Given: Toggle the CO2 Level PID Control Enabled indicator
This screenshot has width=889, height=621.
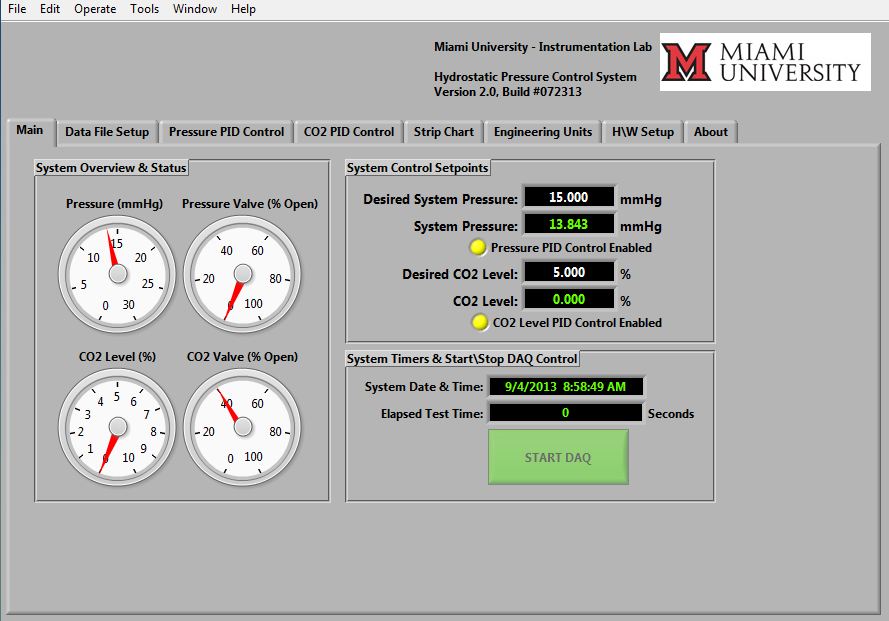Looking at the screenshot, I should point(479,322).
